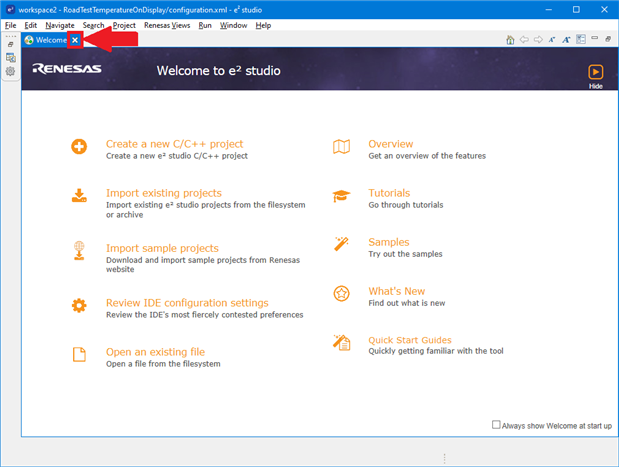Restore the minimized stack in left trim

pyautogui.click(x=11, y=44)
